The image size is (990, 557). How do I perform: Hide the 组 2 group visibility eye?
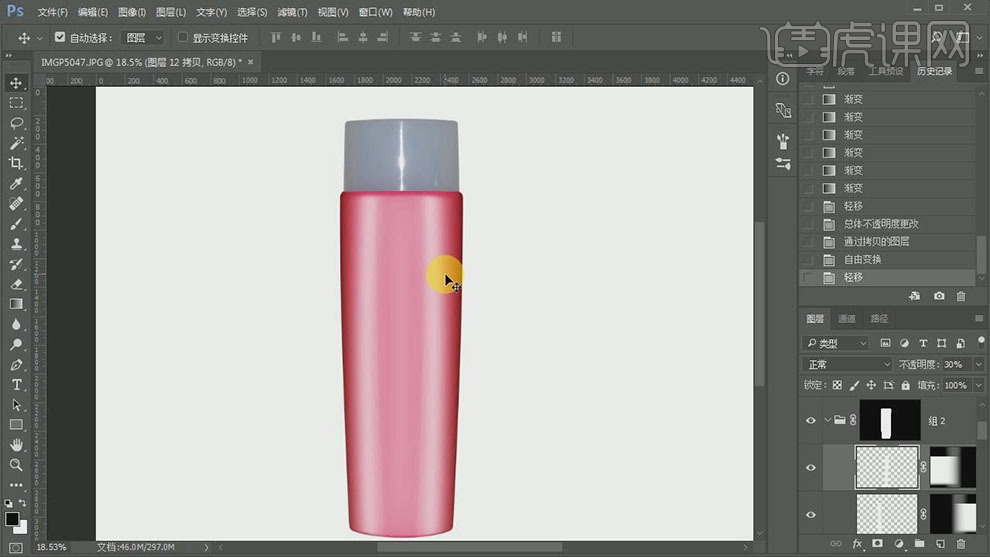(811, 421)
